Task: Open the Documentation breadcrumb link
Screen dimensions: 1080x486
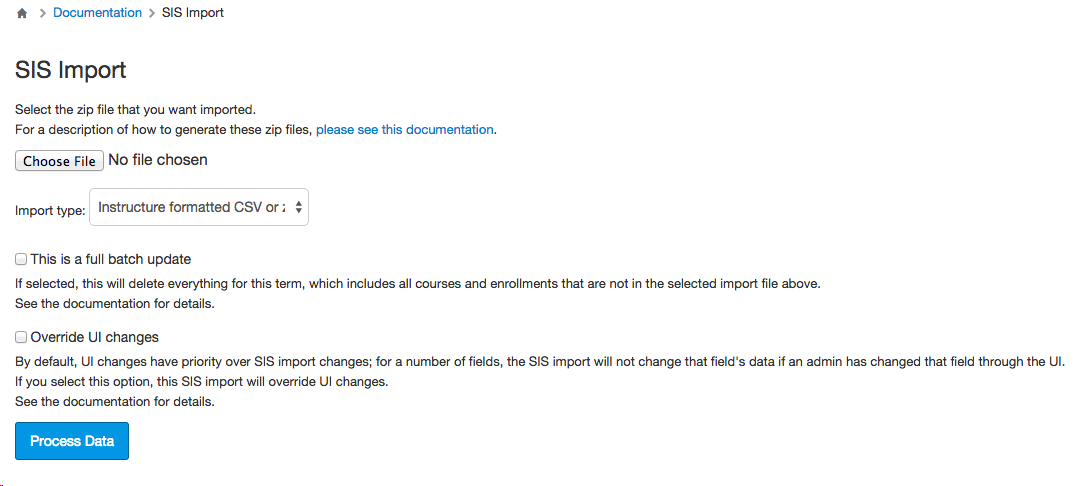Action: pos(97,12)
